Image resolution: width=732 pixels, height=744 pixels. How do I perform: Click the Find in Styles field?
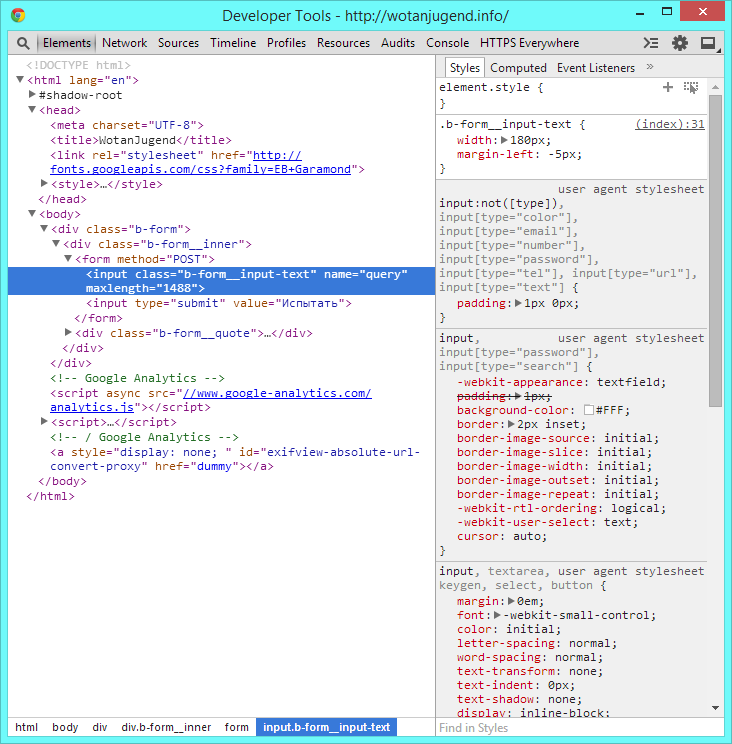click(570, 728)
